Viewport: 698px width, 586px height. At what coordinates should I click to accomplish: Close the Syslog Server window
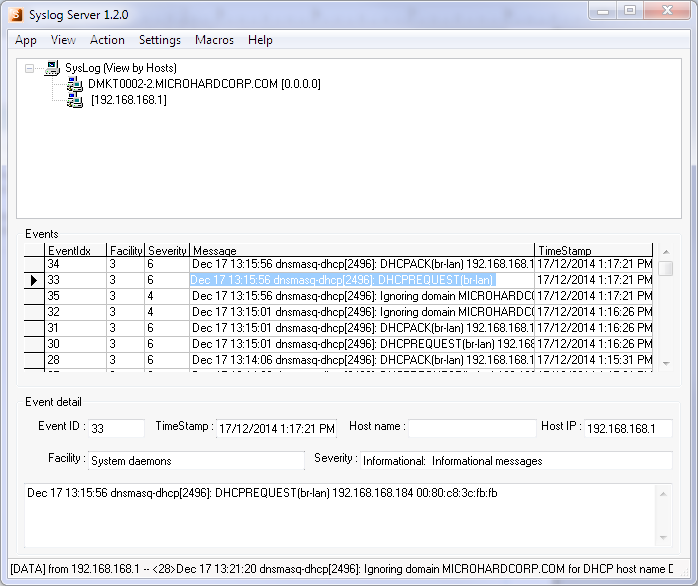[x=667, y=11]
